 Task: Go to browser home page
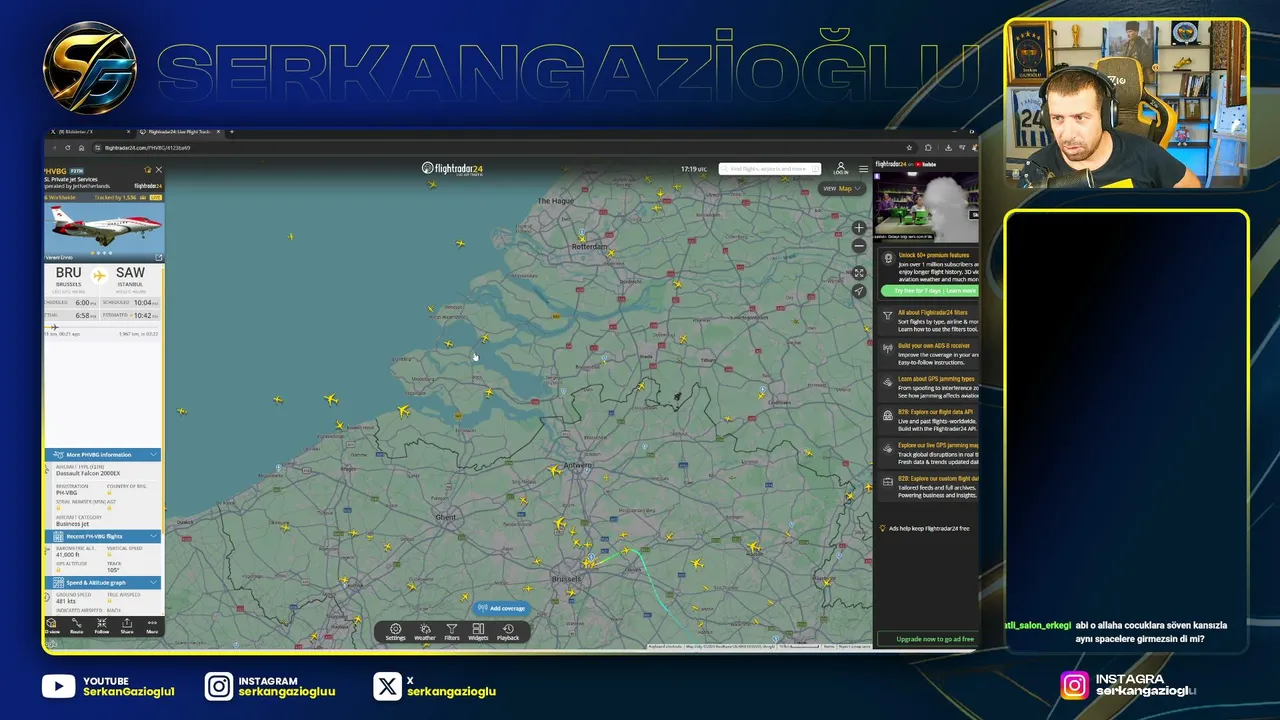[x=81, y=148]
